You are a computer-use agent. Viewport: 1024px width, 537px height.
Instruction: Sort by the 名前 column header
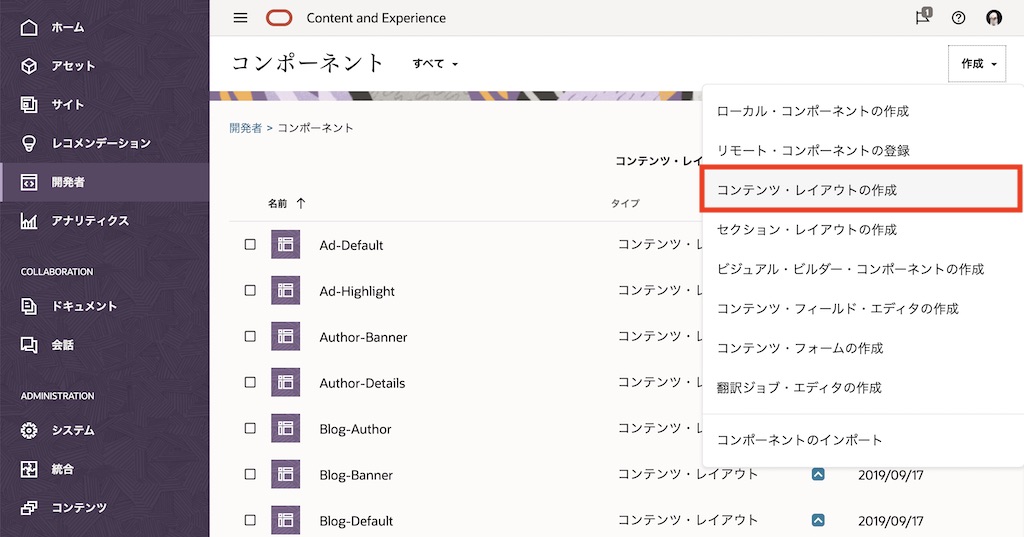[x=277, y=203]
